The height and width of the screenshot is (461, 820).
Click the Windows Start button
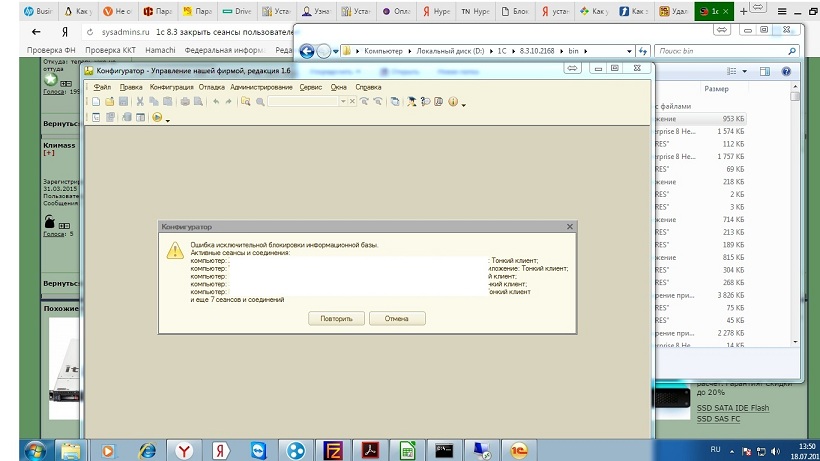click(35, 451)
